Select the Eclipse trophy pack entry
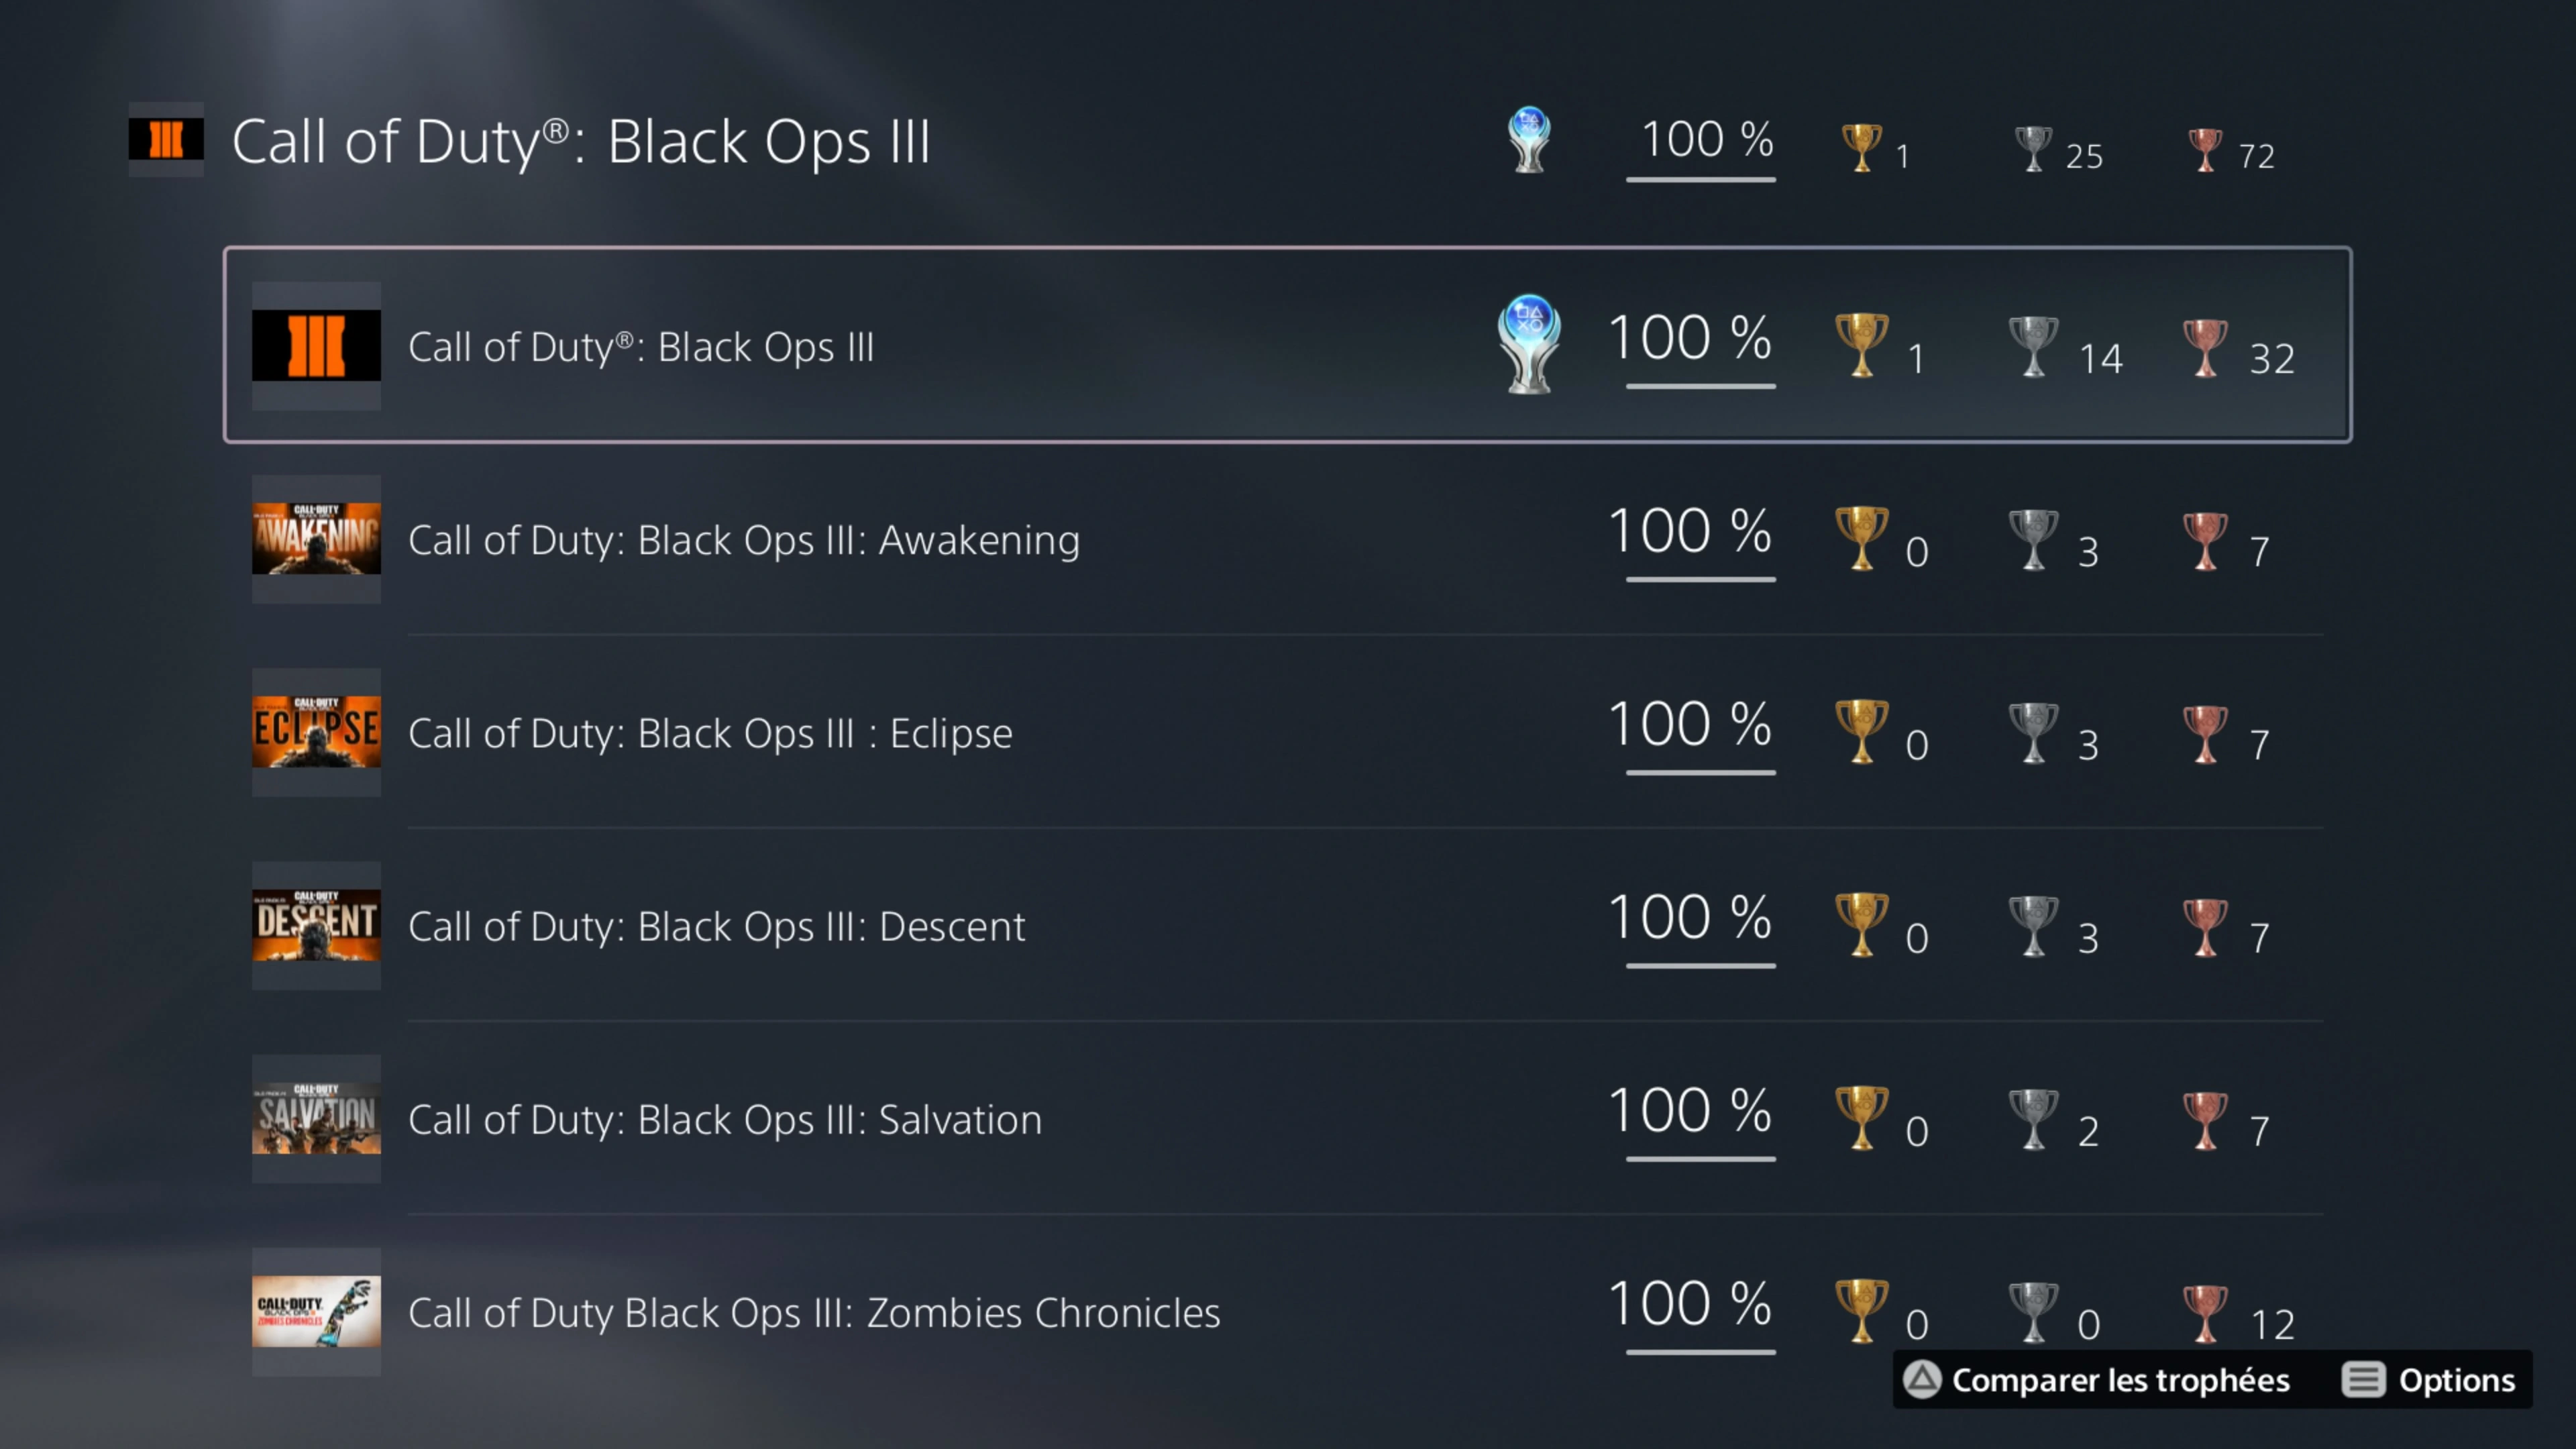The width and height of the screenshot is (2576, 1449). tap(710, 733)
